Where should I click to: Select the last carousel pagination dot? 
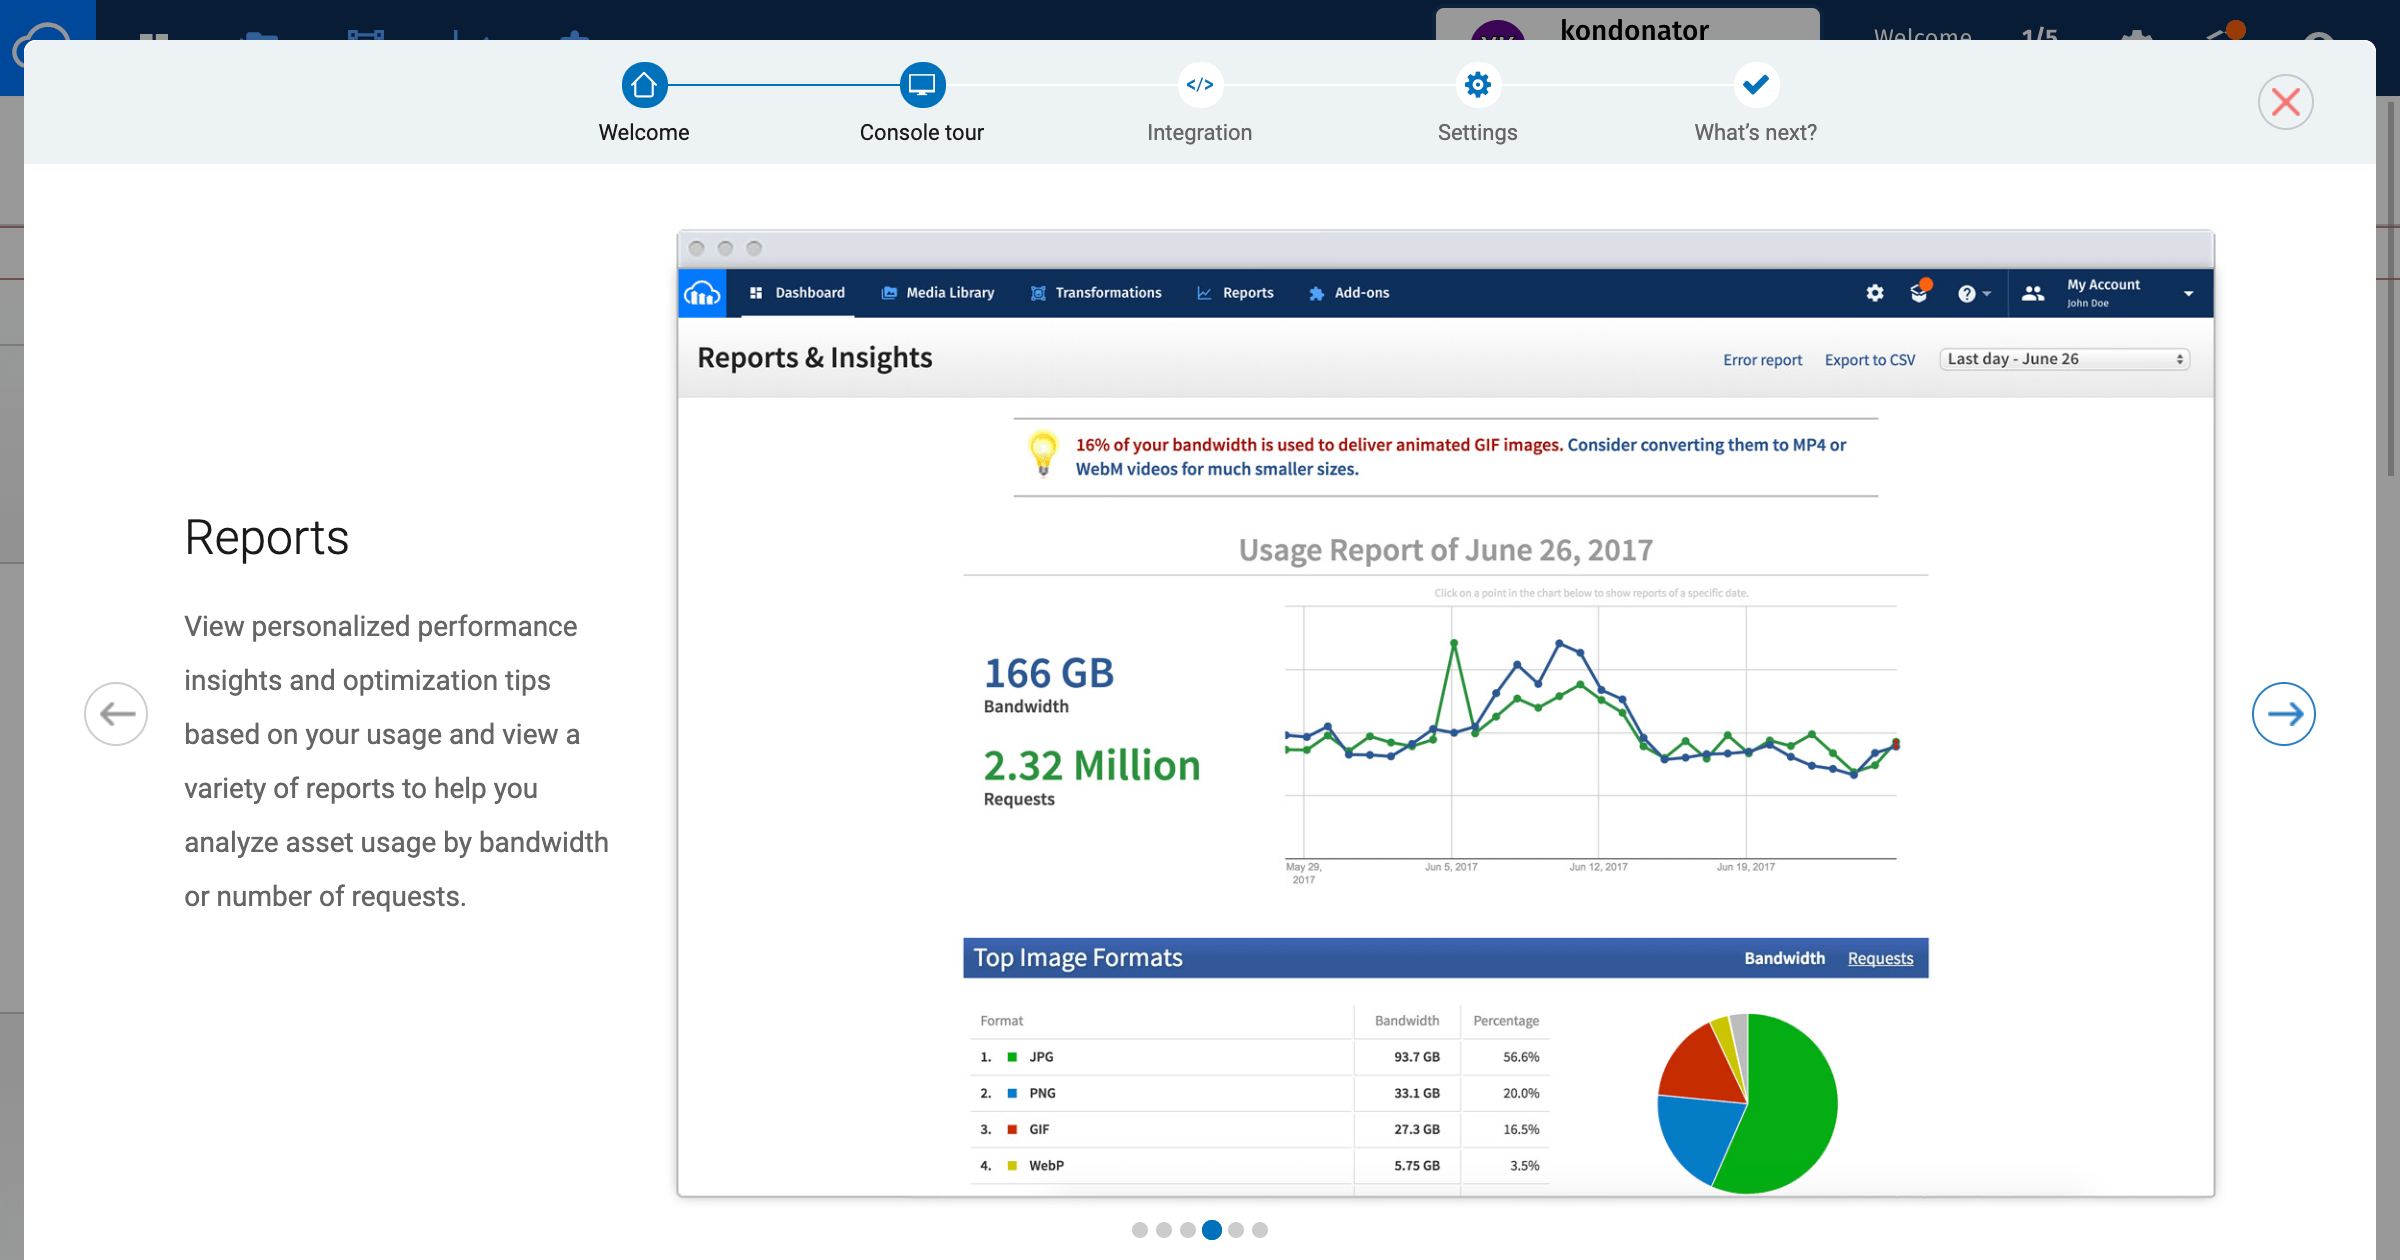[1260, 1230]
